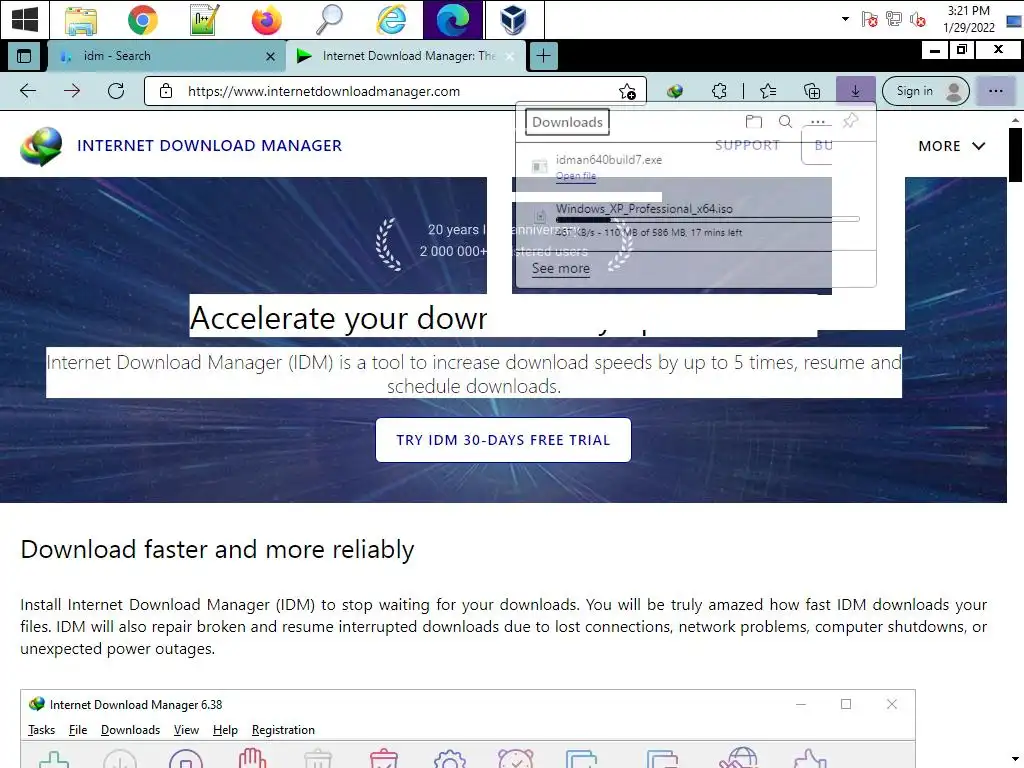Switch to the Internet Download Manager tab
Image resolution: width=1024 pixels, height=768 pixels.
(405, 56)
